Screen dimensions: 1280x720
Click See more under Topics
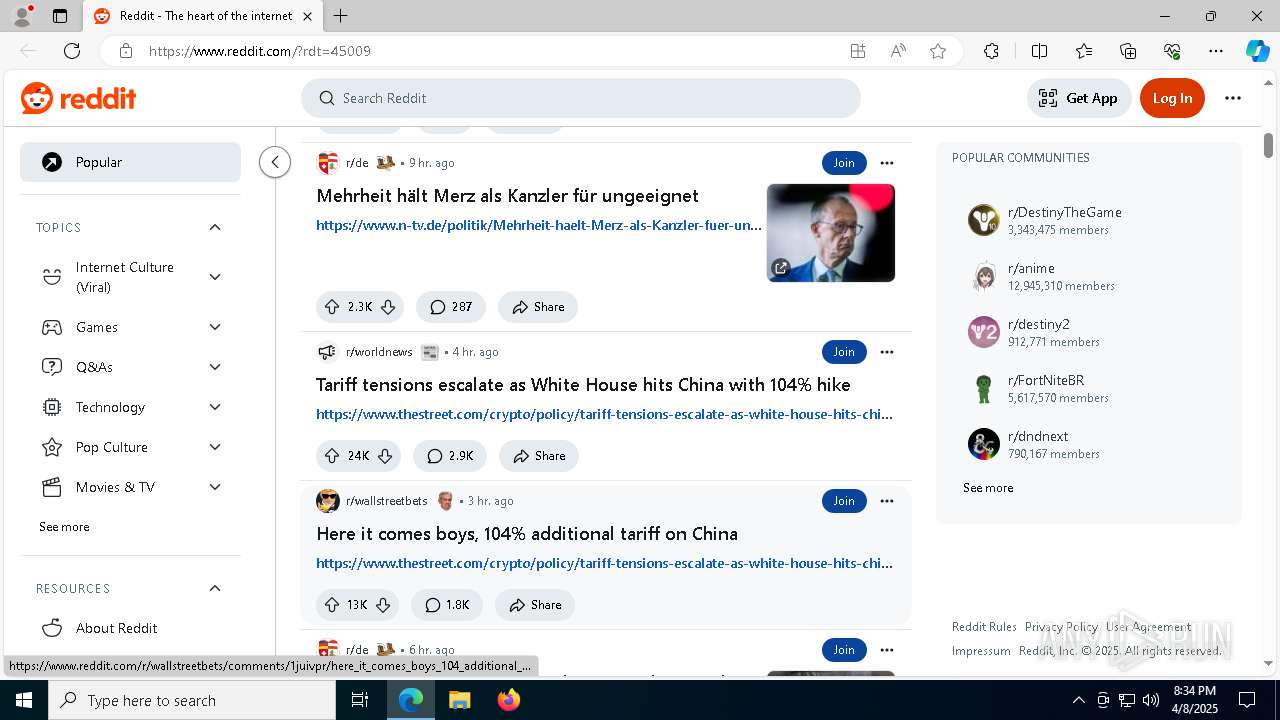(64, 527)
